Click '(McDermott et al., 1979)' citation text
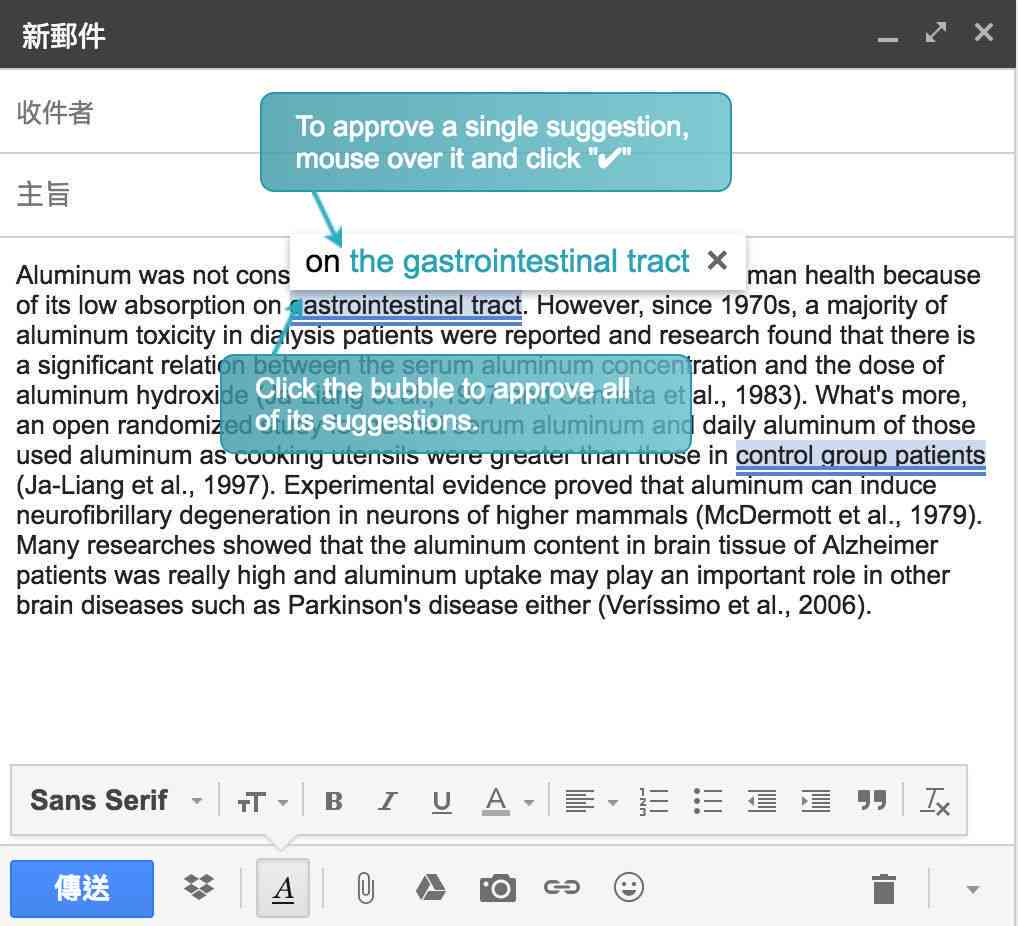 [x=838, y=516]
